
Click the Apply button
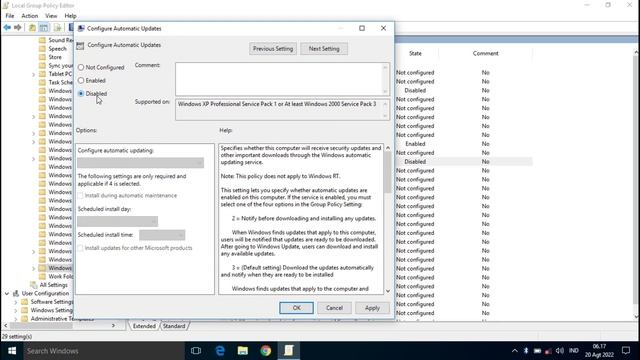[x=372, y=308]
